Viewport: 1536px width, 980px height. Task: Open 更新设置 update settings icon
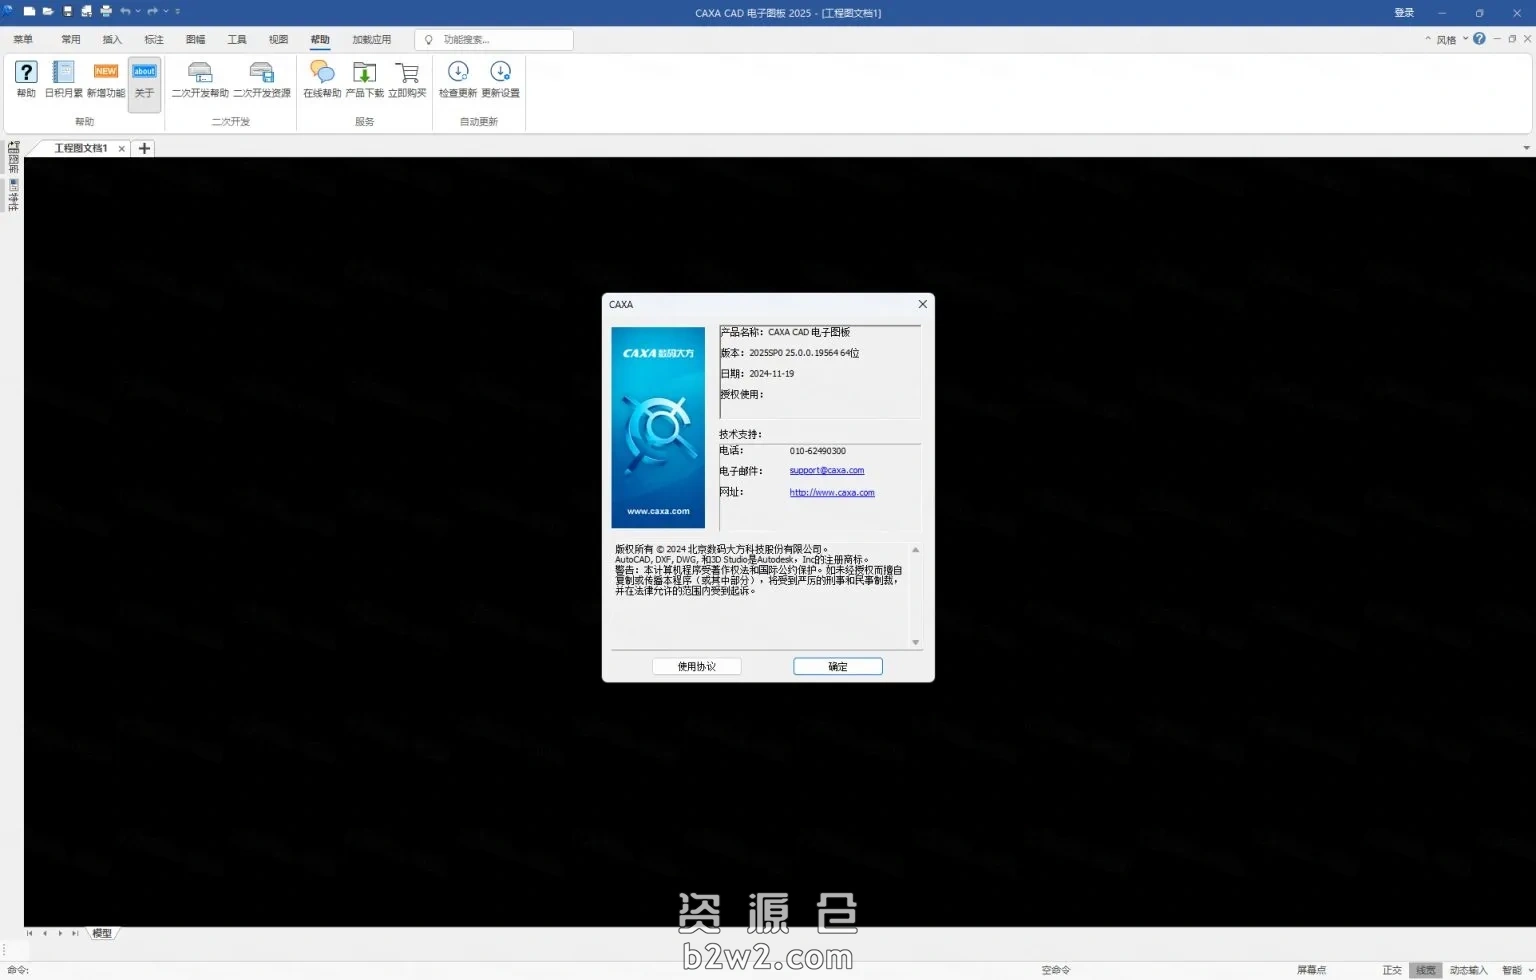(x=500, y=79)
